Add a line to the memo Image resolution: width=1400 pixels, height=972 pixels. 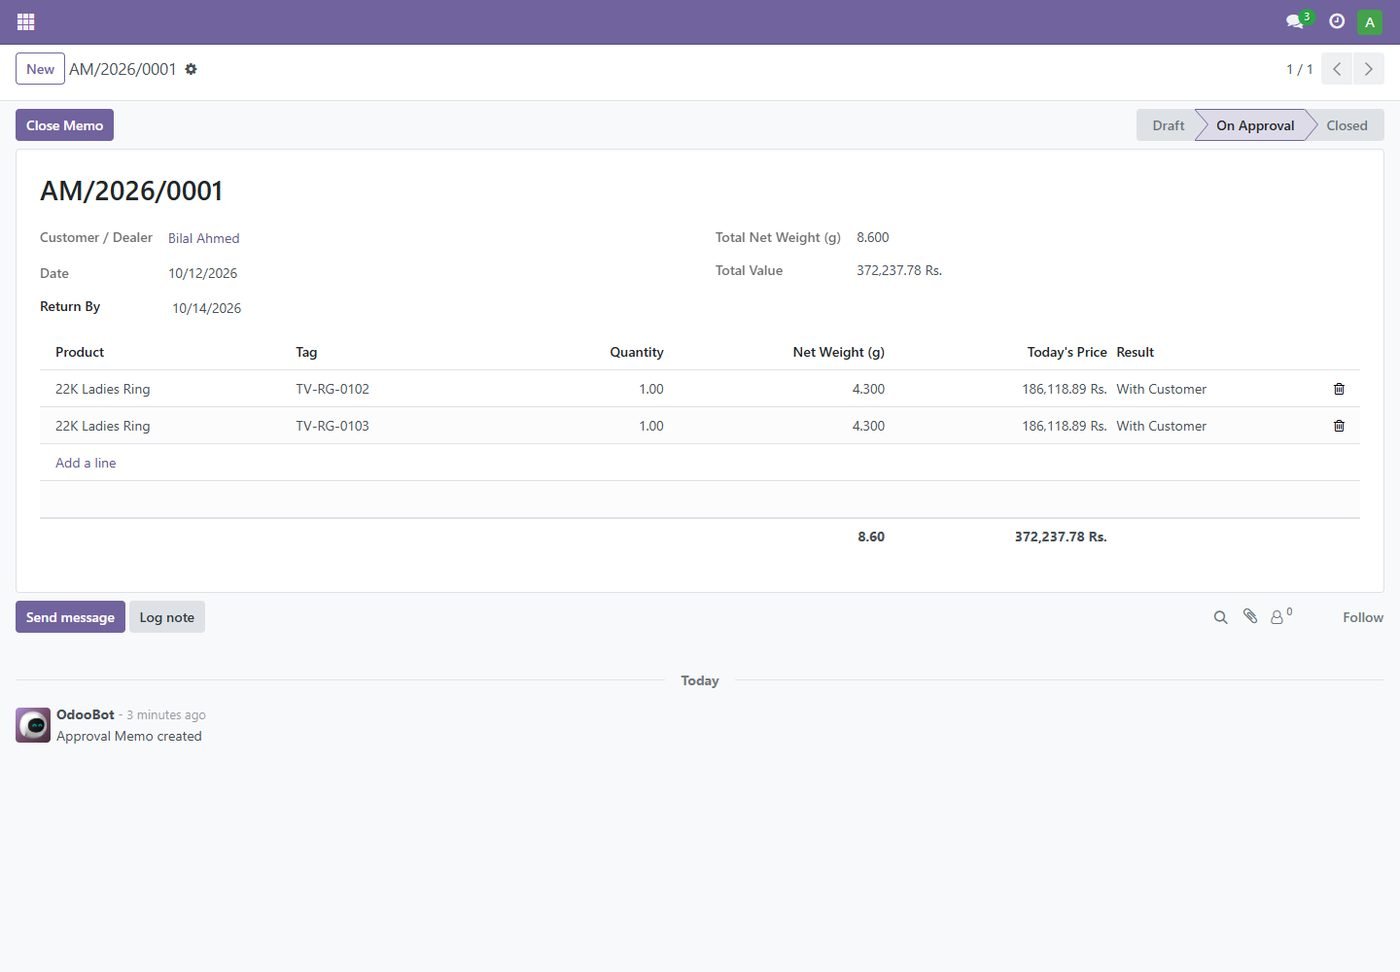point(86,463)
